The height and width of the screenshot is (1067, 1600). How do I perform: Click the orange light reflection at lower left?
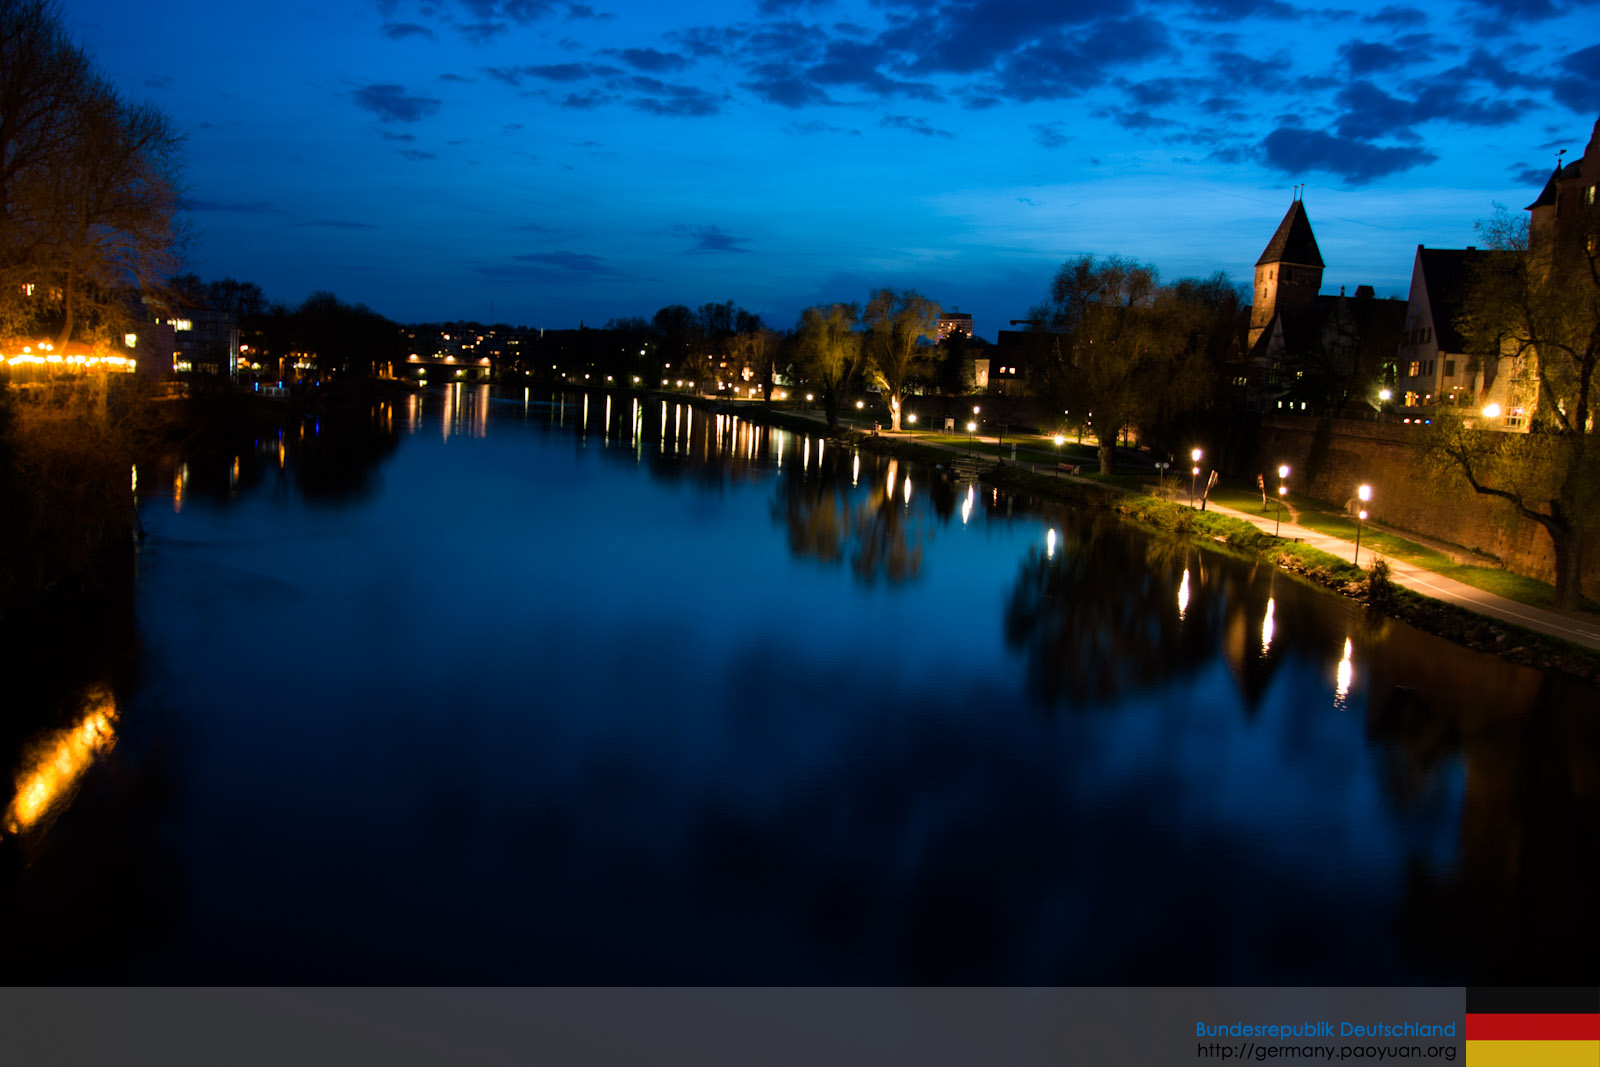[x=62, y=761]
